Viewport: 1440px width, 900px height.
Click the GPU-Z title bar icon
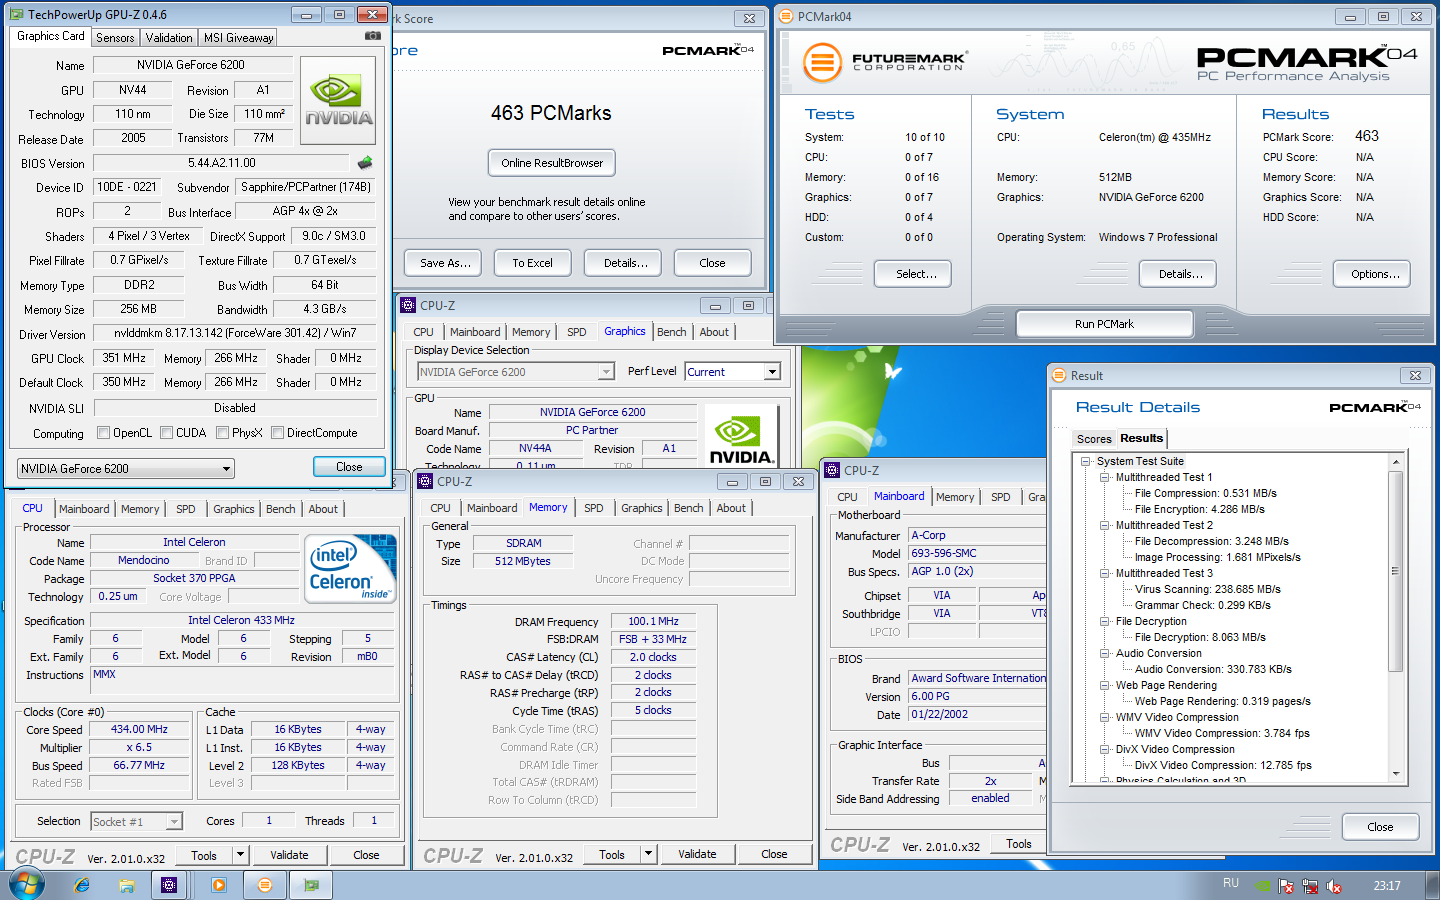coord(17,14)
